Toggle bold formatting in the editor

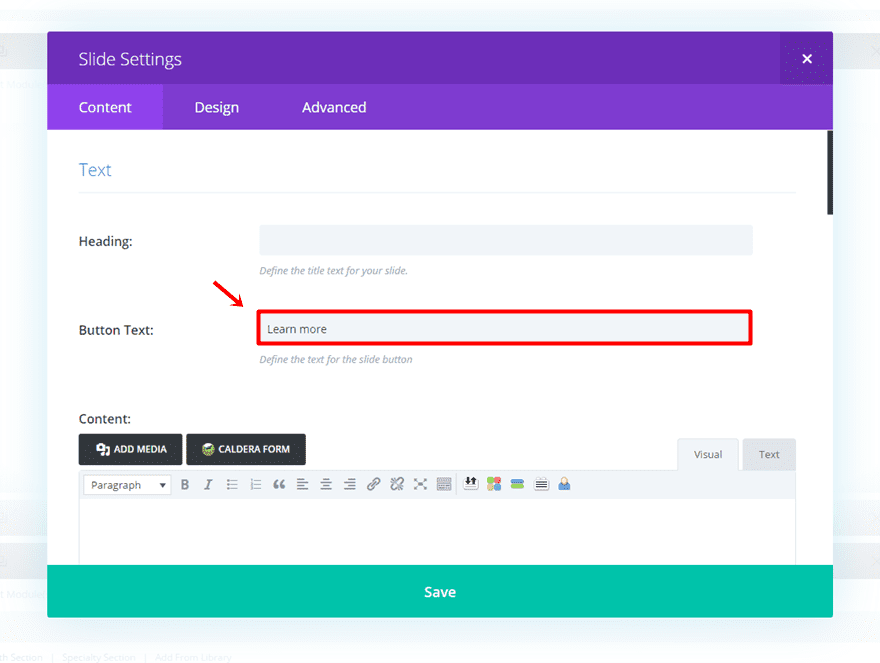(x=185, y=485)
